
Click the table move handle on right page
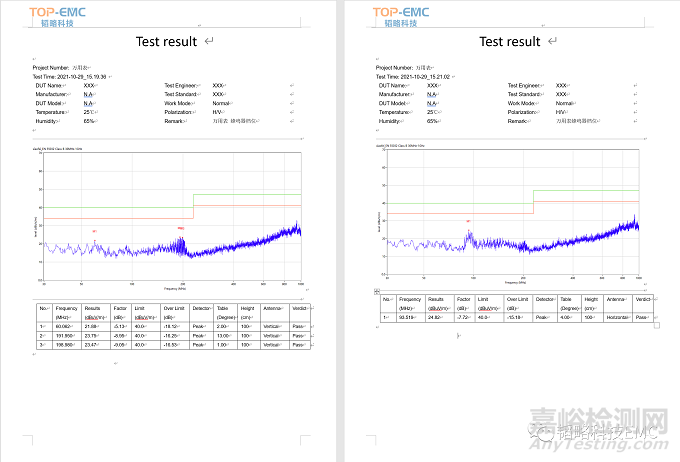(x=374, y=292)
